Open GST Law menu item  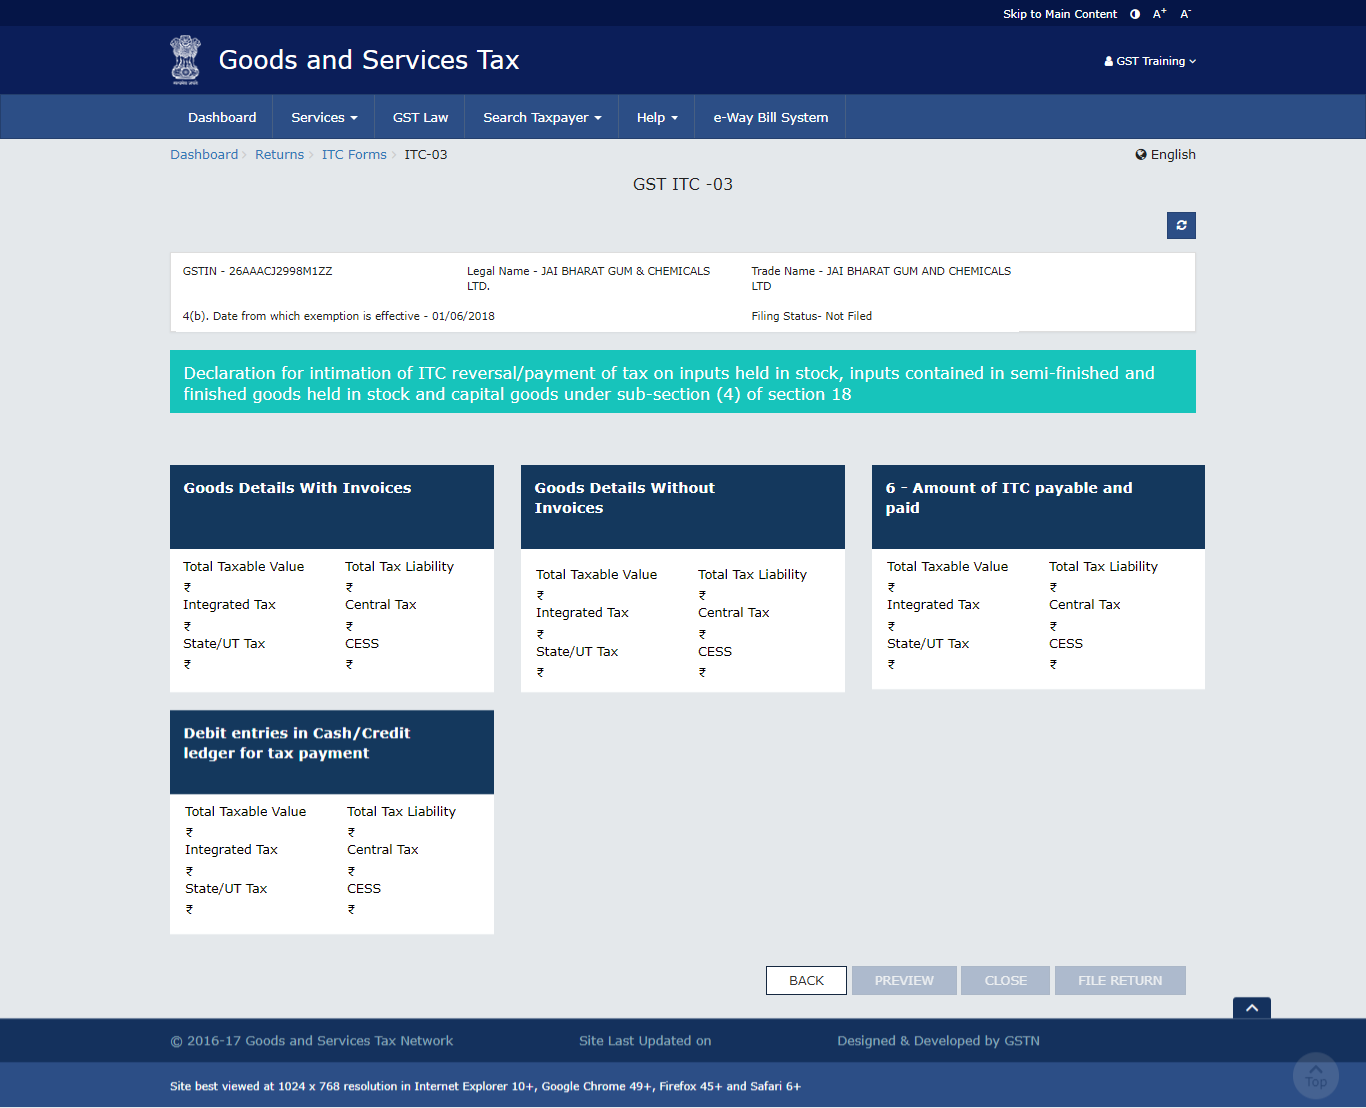[420, 117]
